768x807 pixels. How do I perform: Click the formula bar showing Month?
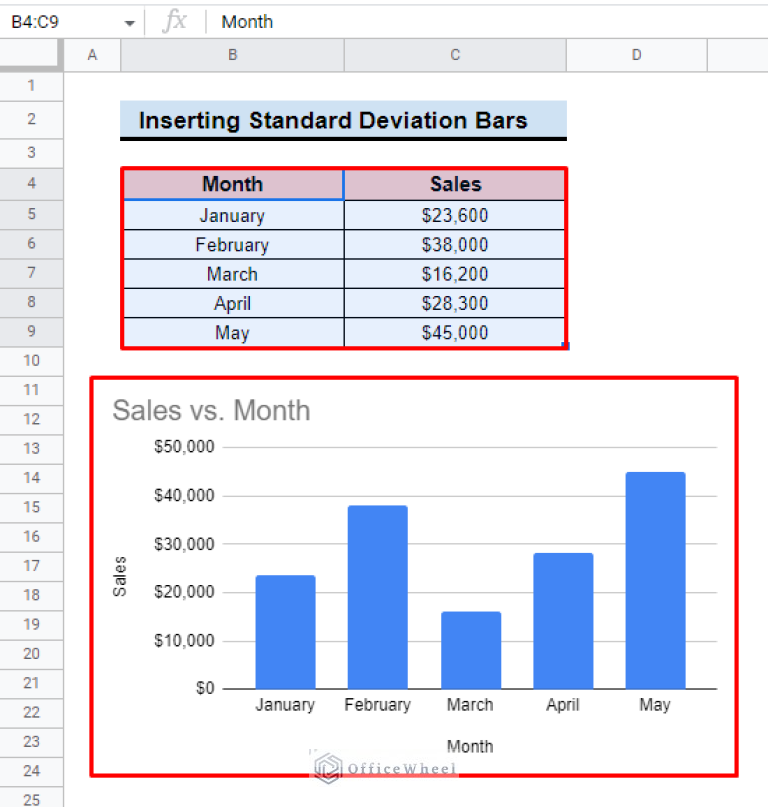pyautogui.click(x=246, y=21)
